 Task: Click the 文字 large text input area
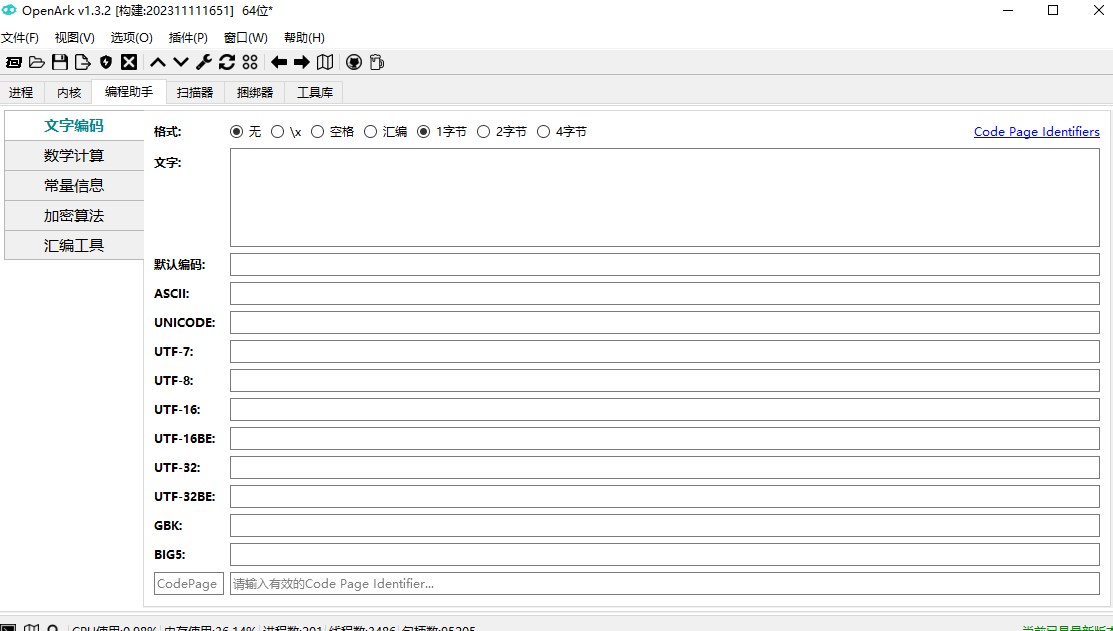click(x=664, y=197)
